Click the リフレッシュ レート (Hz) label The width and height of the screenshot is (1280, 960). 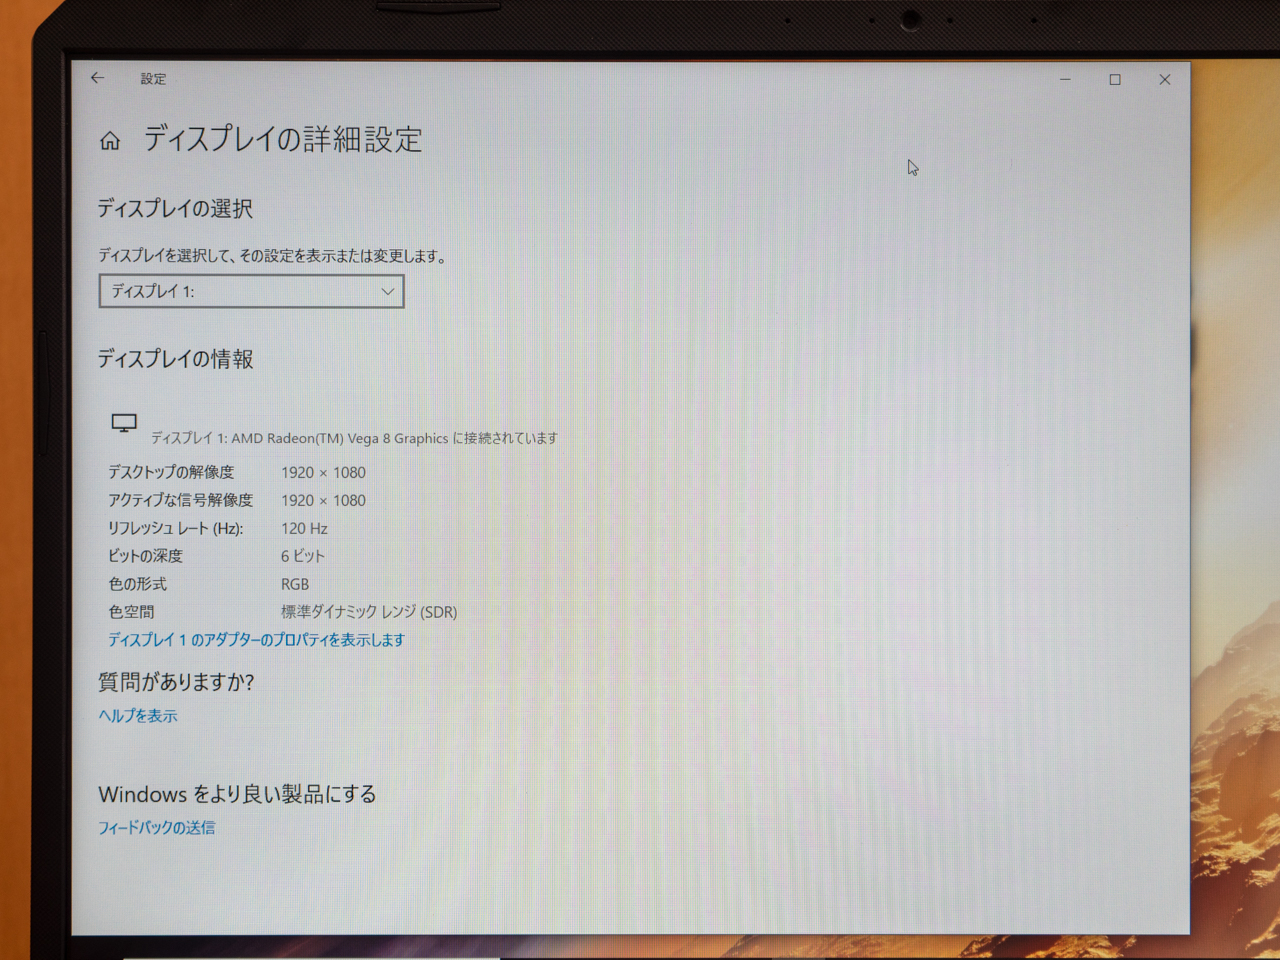coord(176,528)
